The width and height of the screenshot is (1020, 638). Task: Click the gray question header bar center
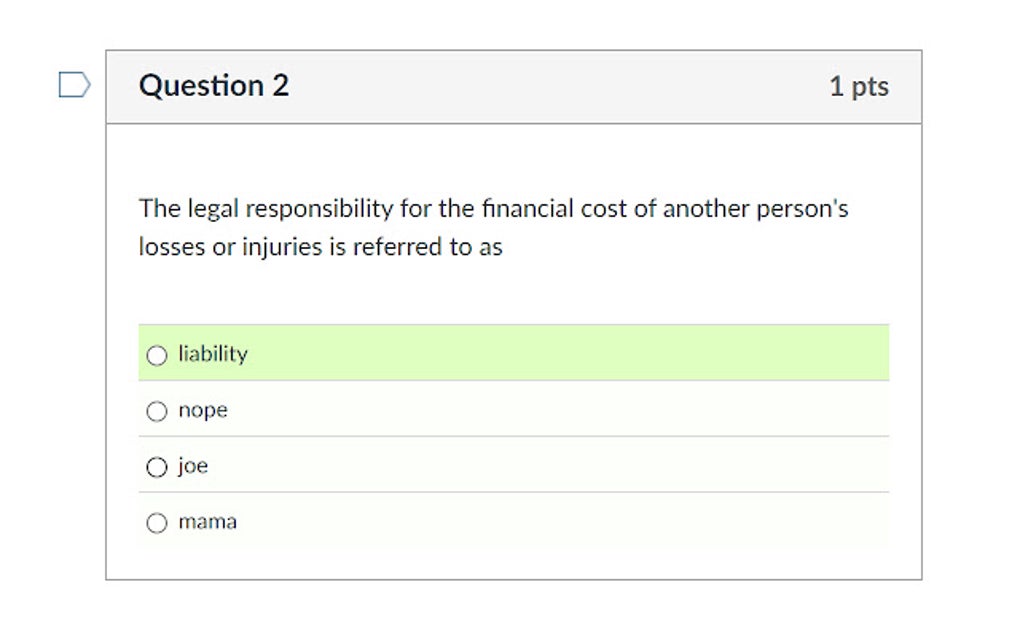tap(513, 87)
